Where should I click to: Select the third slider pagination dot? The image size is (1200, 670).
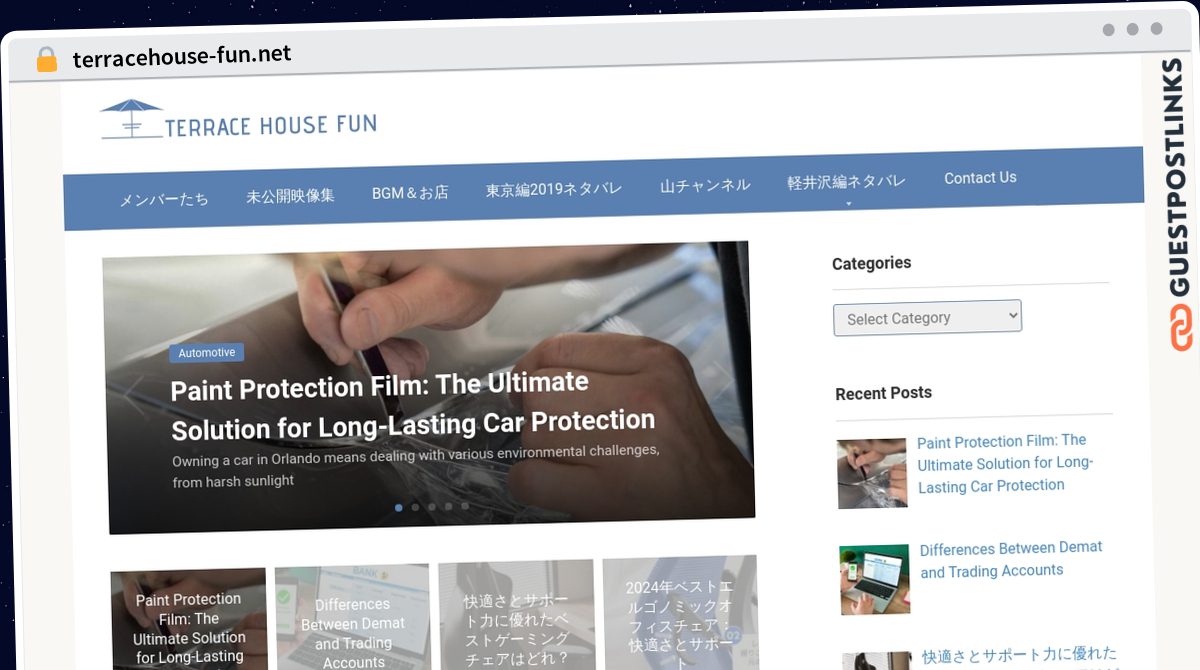coord(432,507)
